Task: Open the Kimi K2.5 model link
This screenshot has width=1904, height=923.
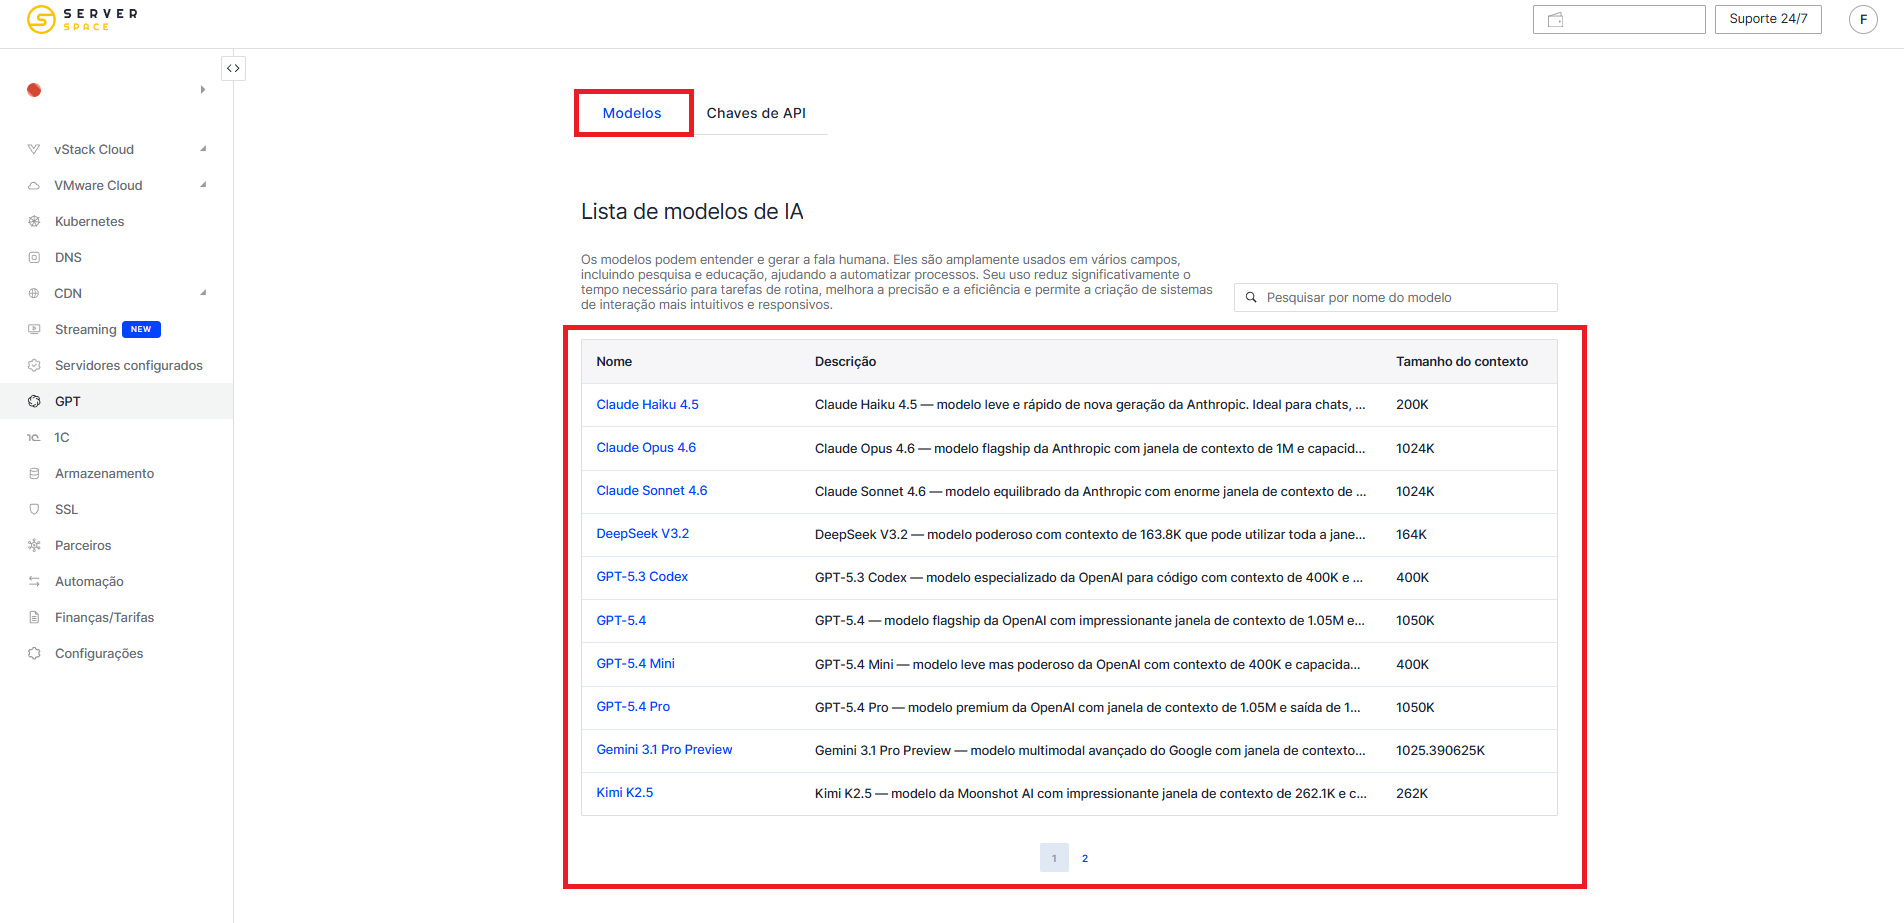Action: coord(625,792)
